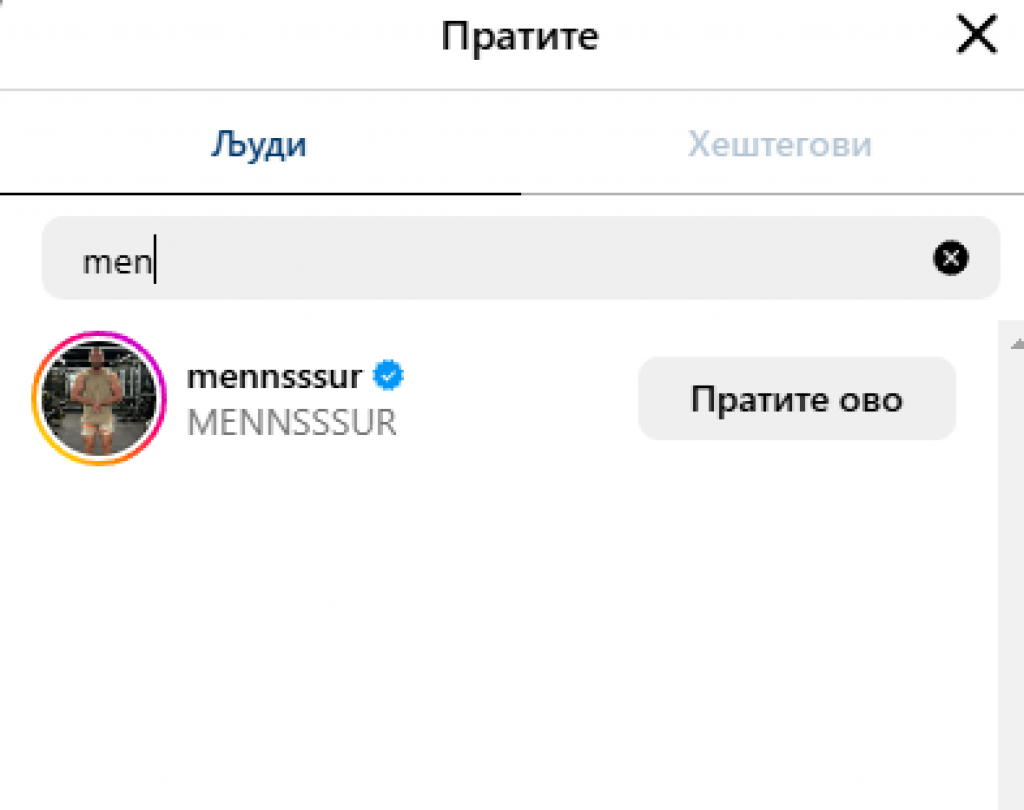Click the Пратите dialog title
The image size is (1024, 810).
click(519, 37)
